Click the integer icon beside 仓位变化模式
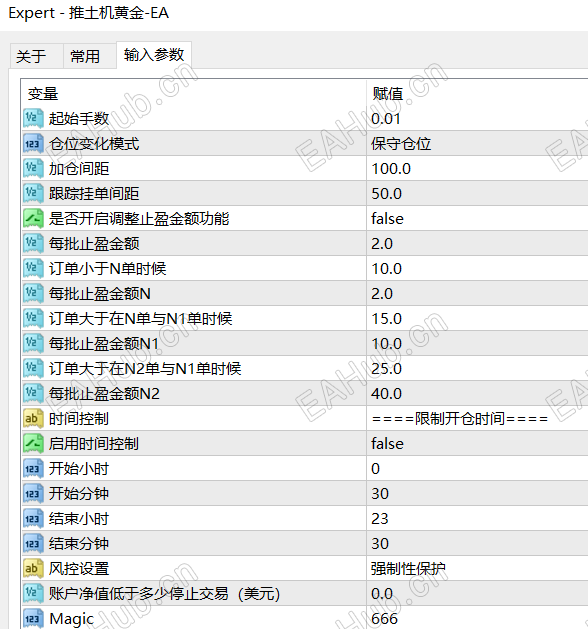This screenshot has height=629, width=588. (x=33, y=144)
